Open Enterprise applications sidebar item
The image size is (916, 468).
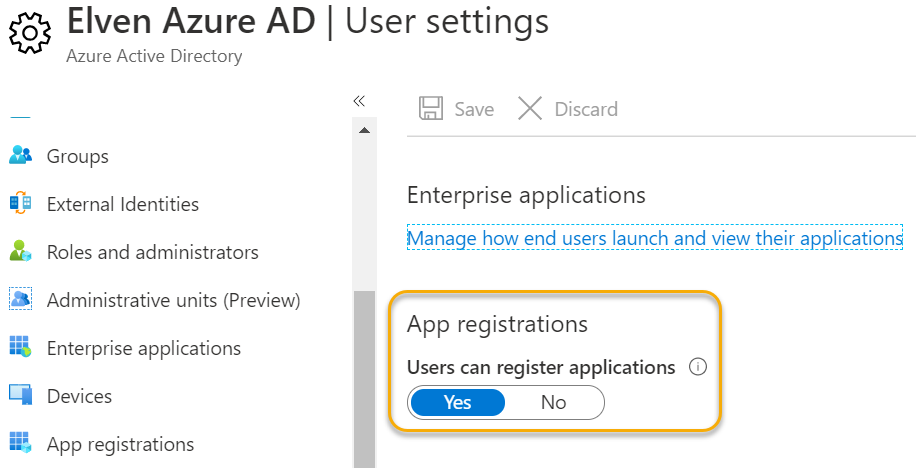(144, 348)
